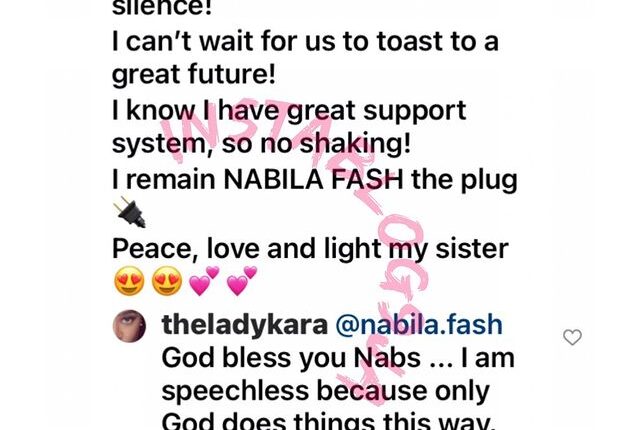Viewport: 640px width, 430px height.
Task: Click the 'system, so no shaking!' line
Action: point(261,144)
